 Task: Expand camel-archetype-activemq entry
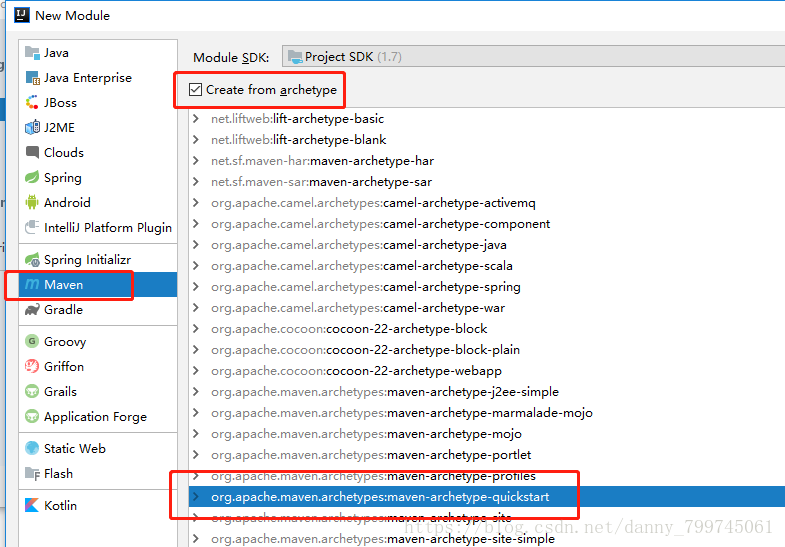coord(196,203)
